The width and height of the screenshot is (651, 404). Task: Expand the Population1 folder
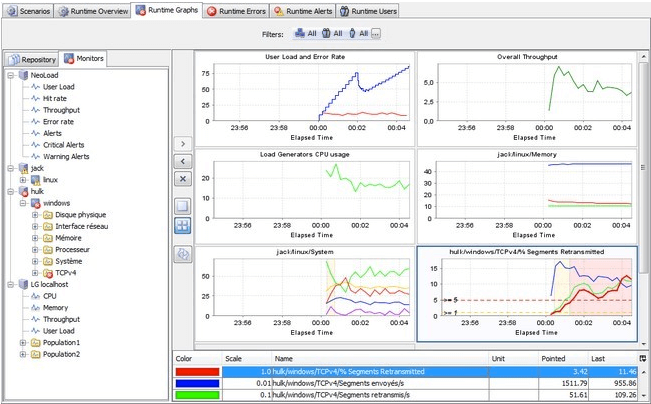pos(23,343)
